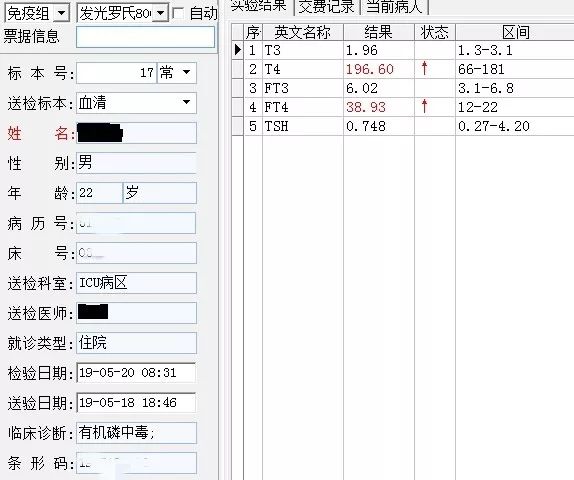Viewport: 574px width, 480px height.
Task: Click the 临床诊断 field
Action: (x=136, y=433)
